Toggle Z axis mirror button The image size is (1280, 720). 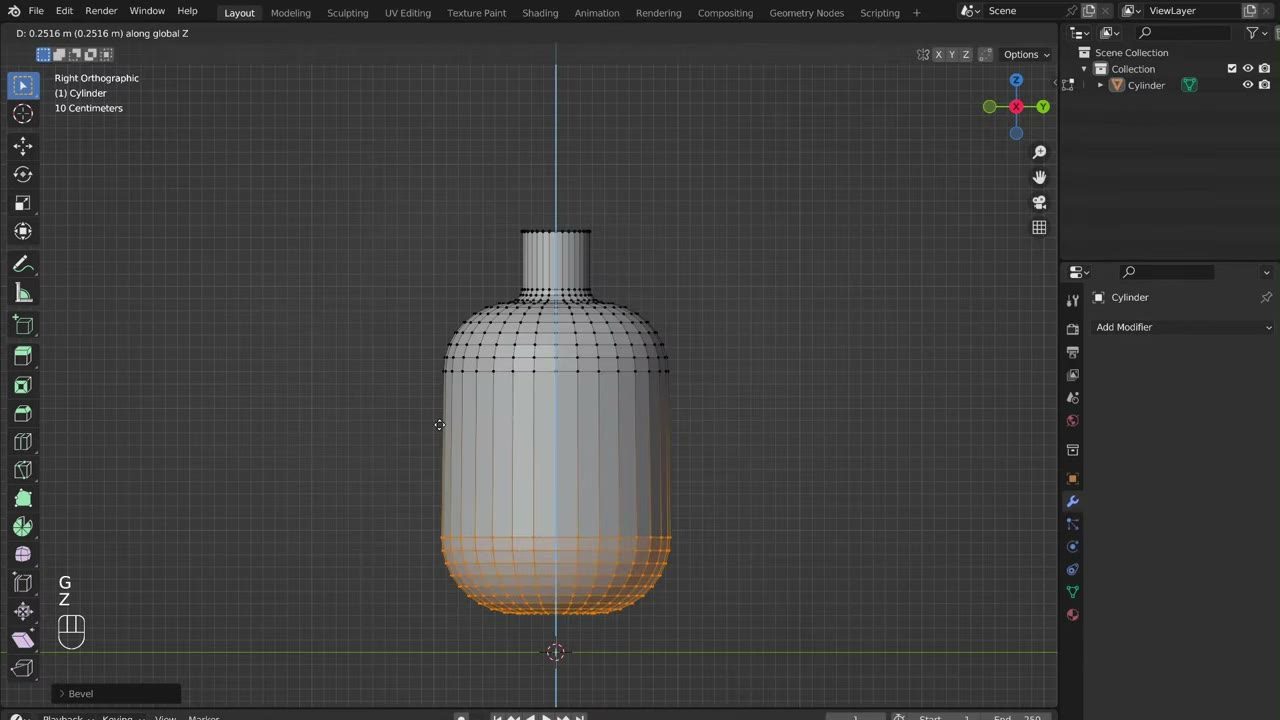[965, 54]
